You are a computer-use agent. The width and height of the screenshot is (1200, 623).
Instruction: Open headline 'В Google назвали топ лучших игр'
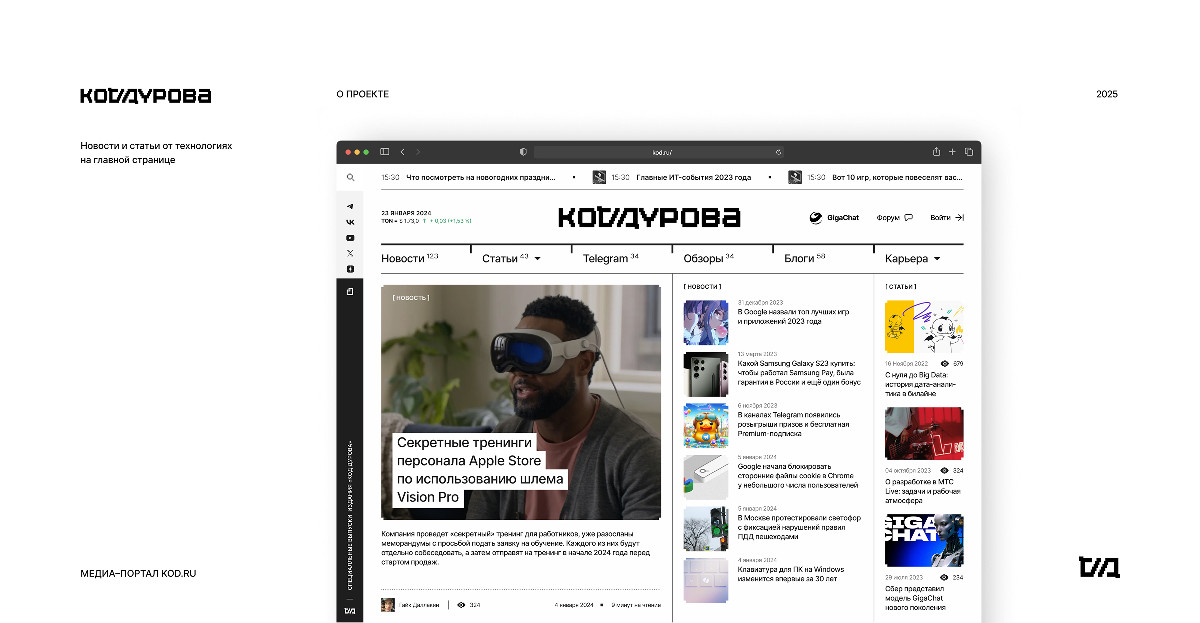point(794,316)
